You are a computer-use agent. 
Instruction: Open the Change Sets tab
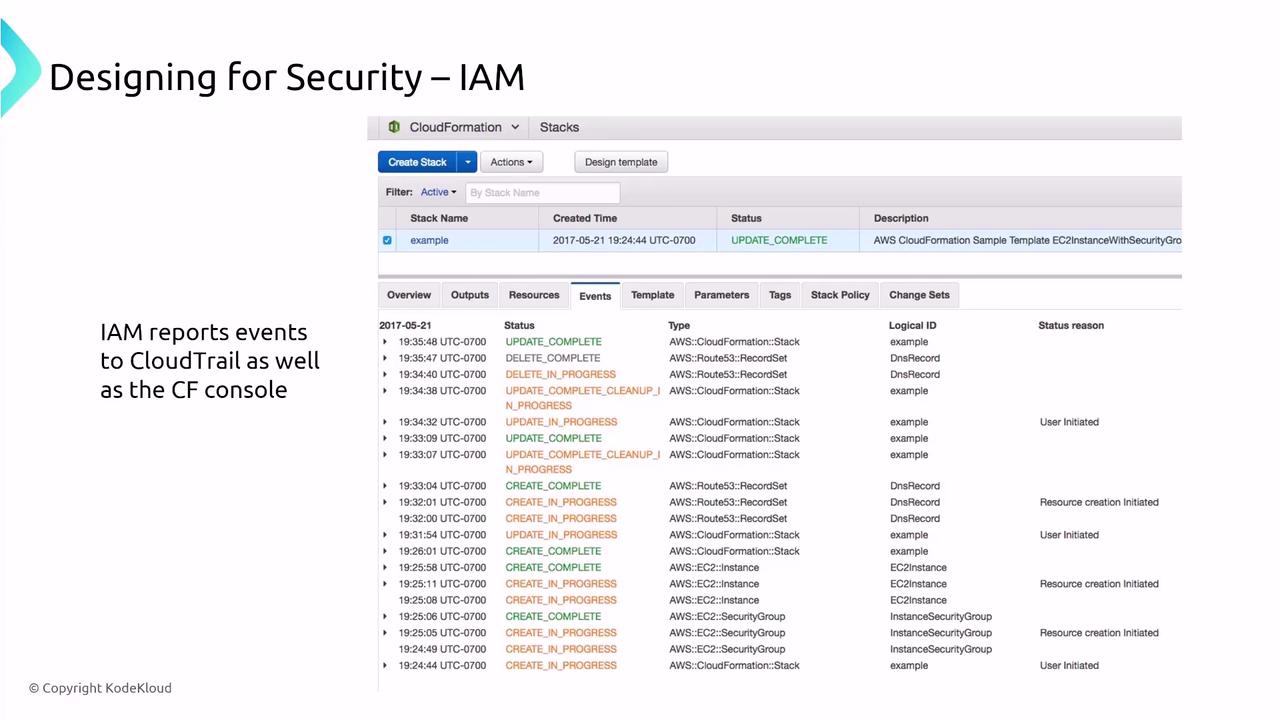pyautogui.click(x=919, y=295)
